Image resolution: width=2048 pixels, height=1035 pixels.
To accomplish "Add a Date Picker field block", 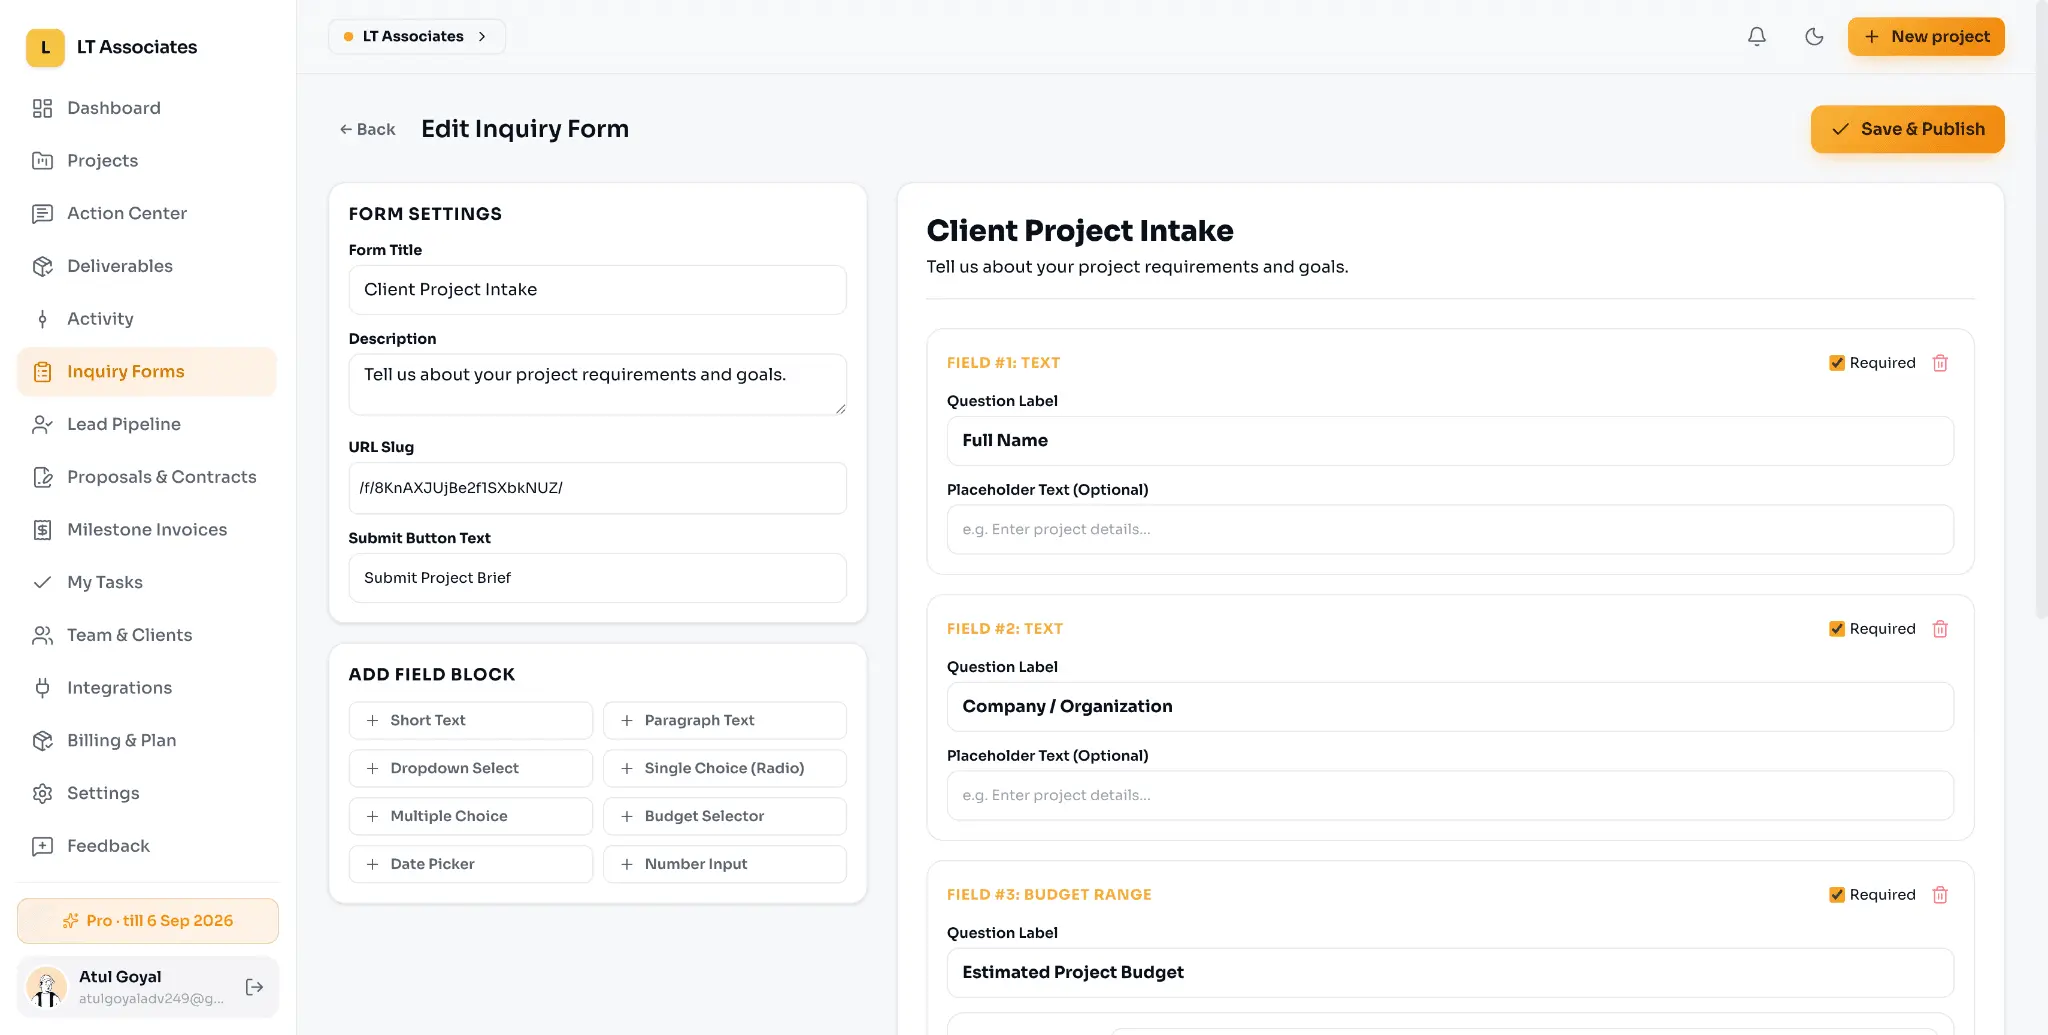I will click(470, 864).
